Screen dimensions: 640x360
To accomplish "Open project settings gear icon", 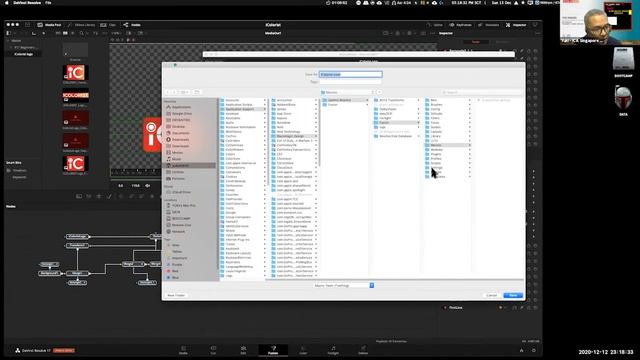I will 533,350.
